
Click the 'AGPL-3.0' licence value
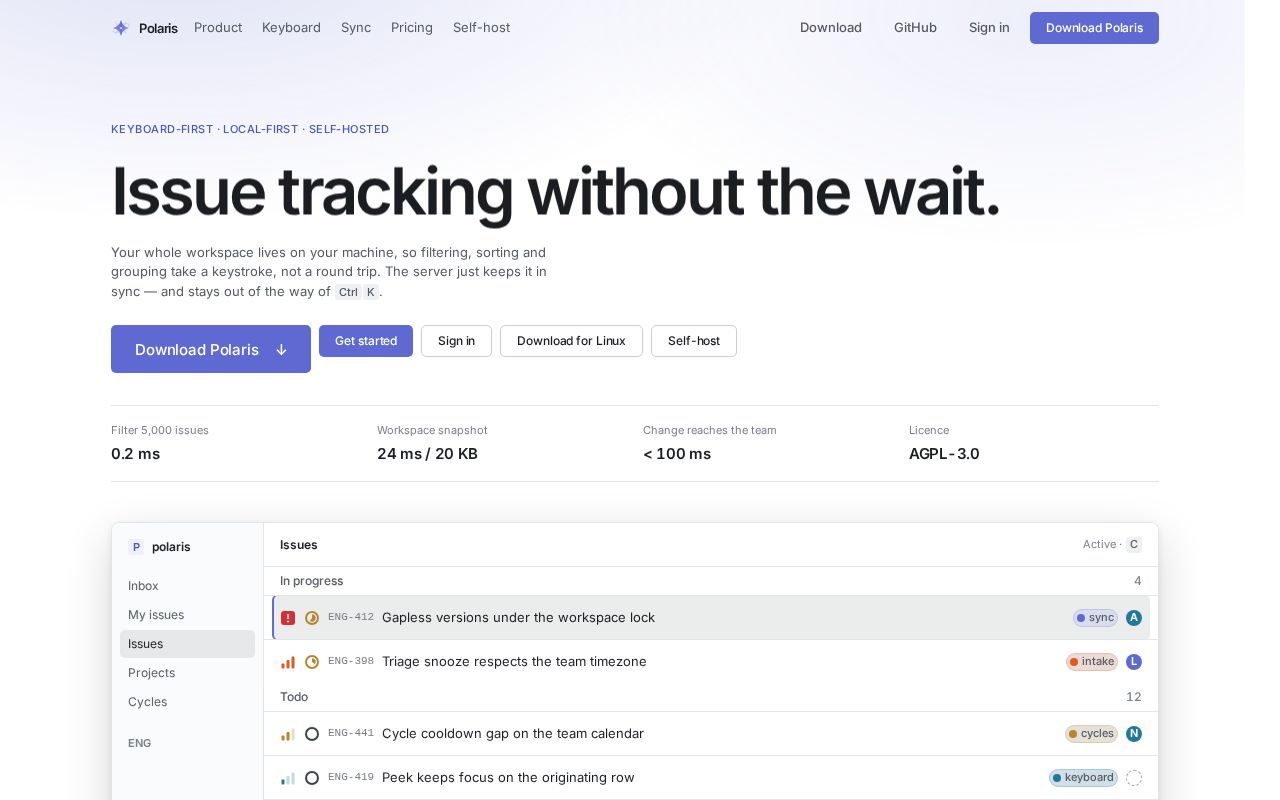[x=944, y=454]
